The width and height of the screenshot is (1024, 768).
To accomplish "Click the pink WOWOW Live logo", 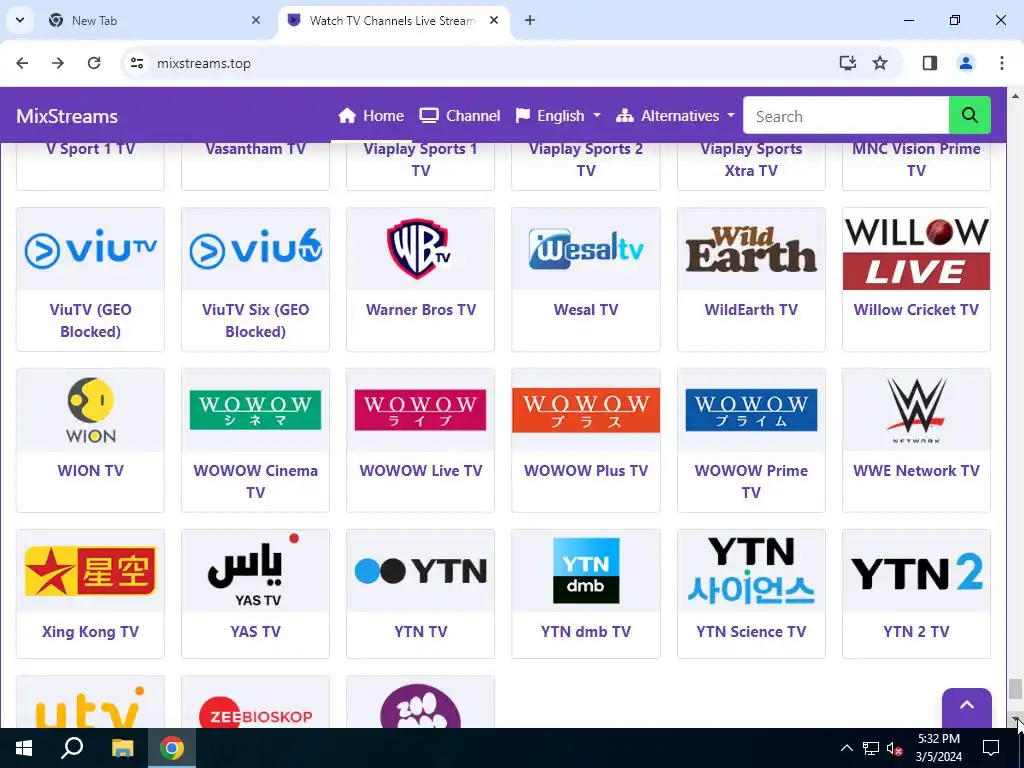I will [x=421, y=410].
